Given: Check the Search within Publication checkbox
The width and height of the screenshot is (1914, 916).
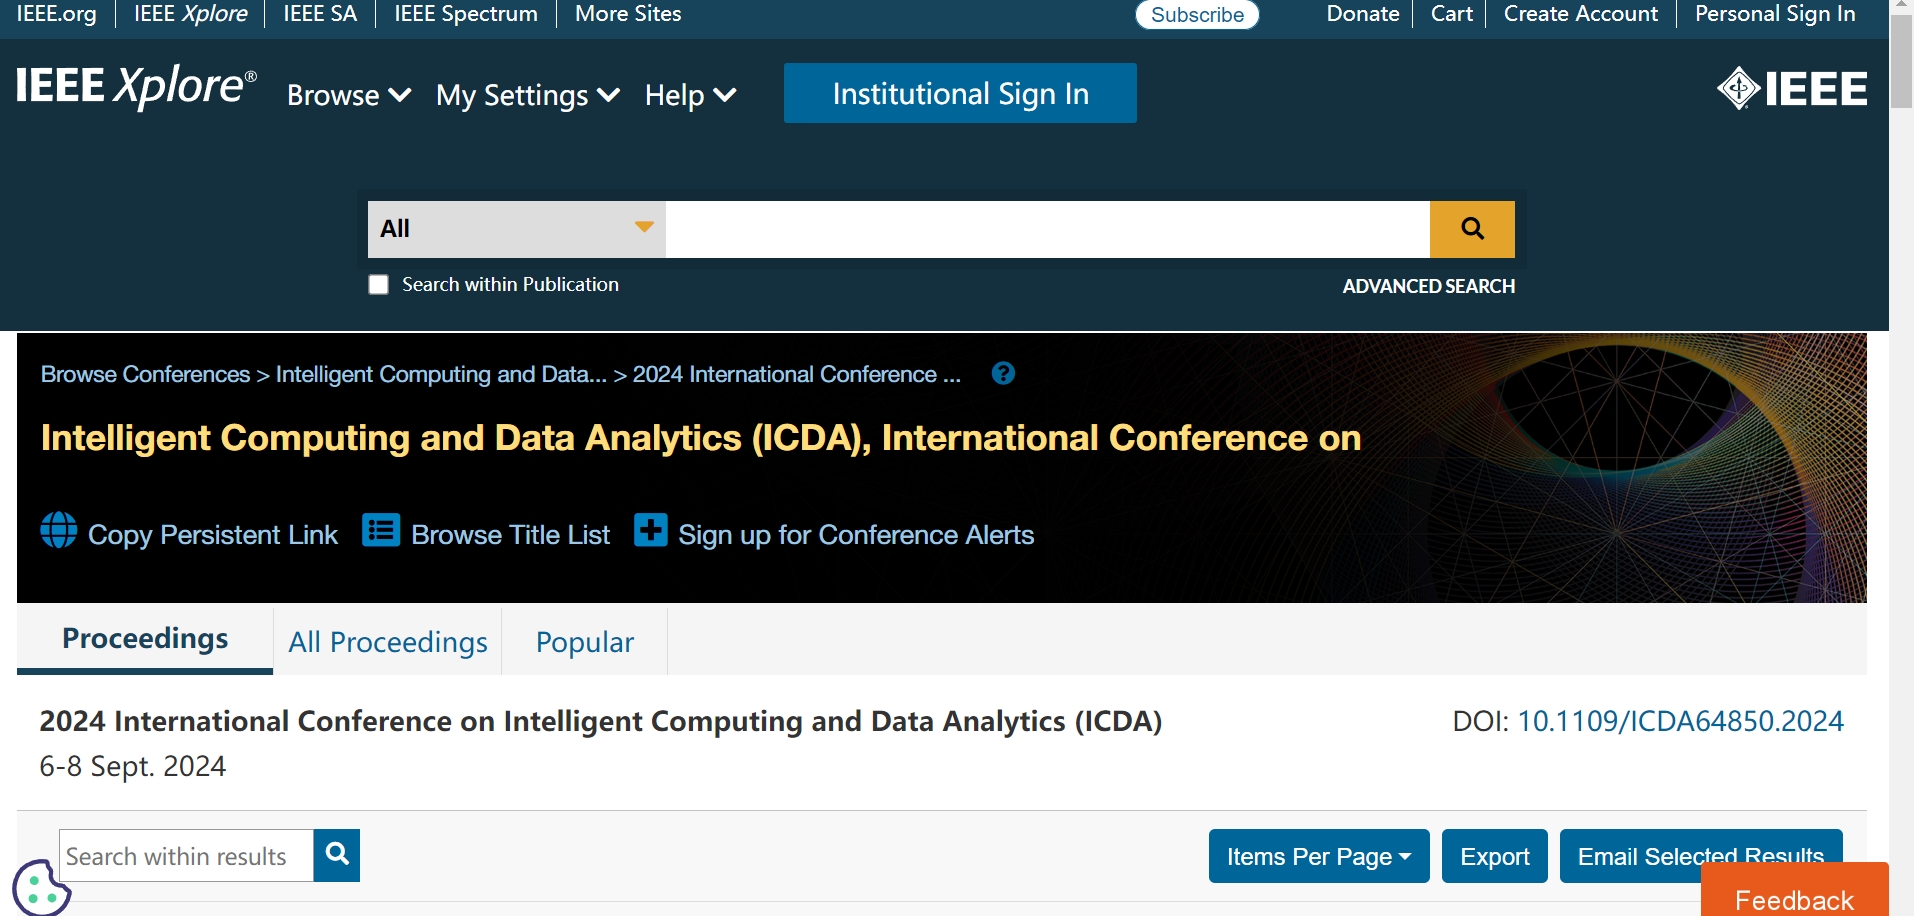Looking at the screenshot, I should (379, 285).
